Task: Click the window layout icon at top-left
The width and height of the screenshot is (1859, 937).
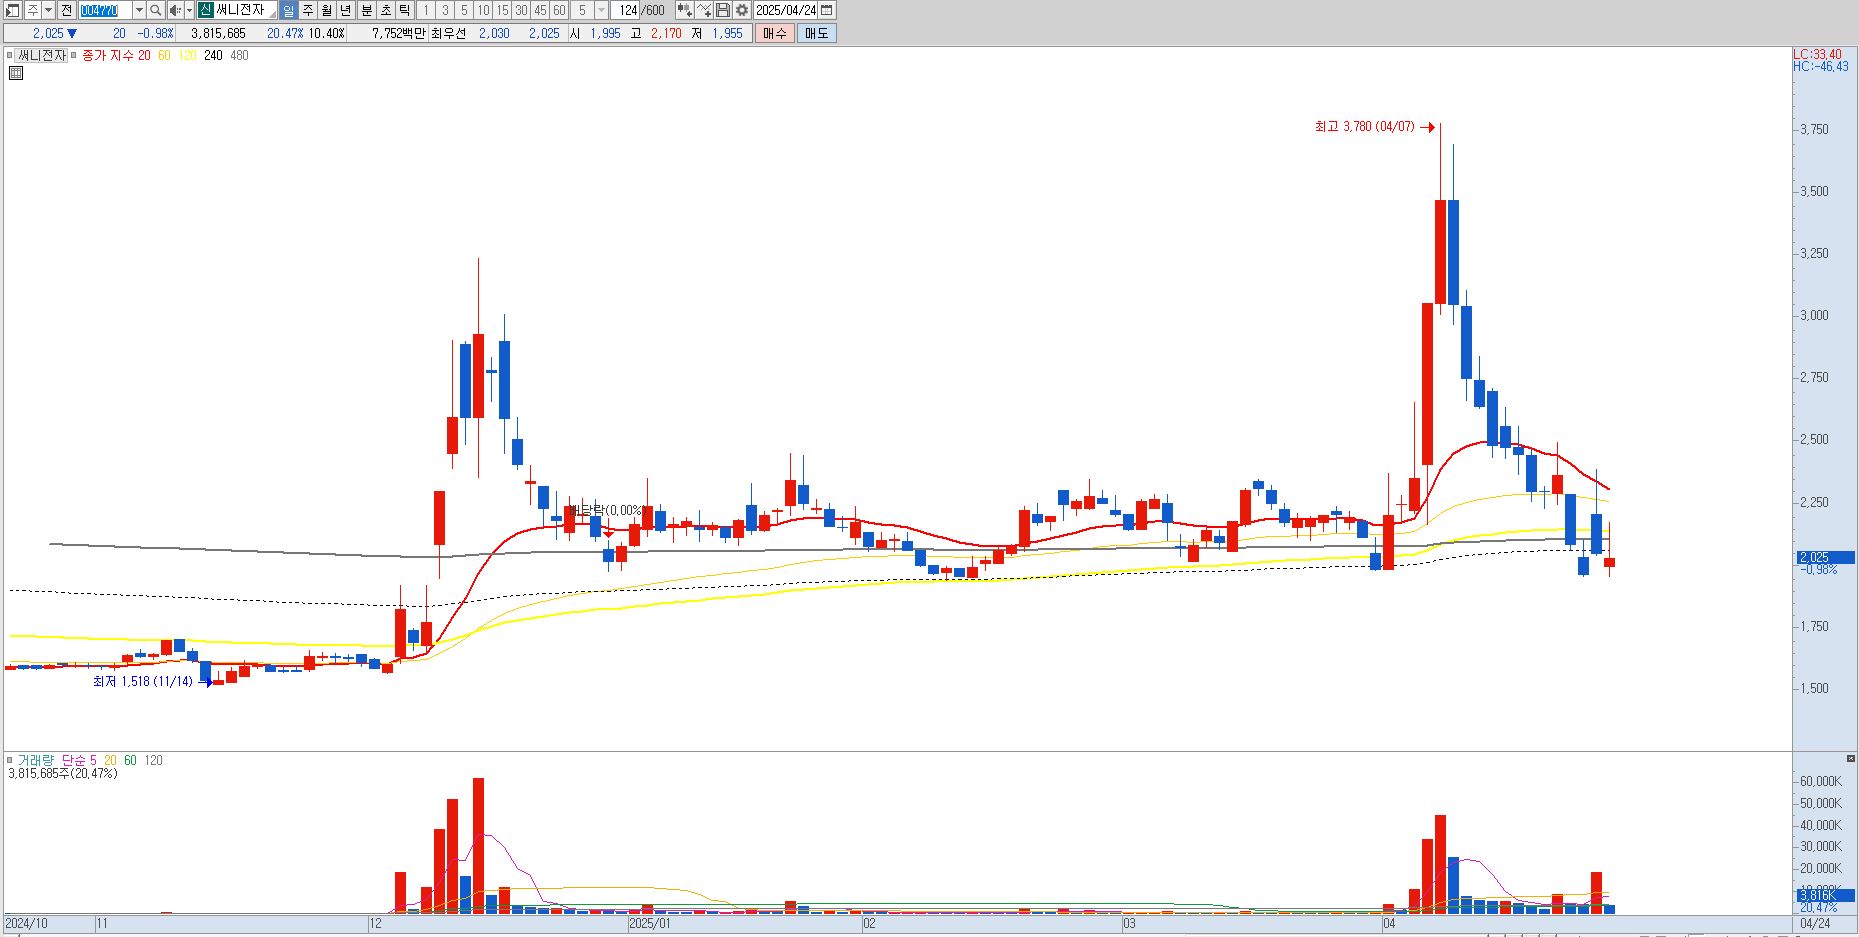Action: click(12, 10)
